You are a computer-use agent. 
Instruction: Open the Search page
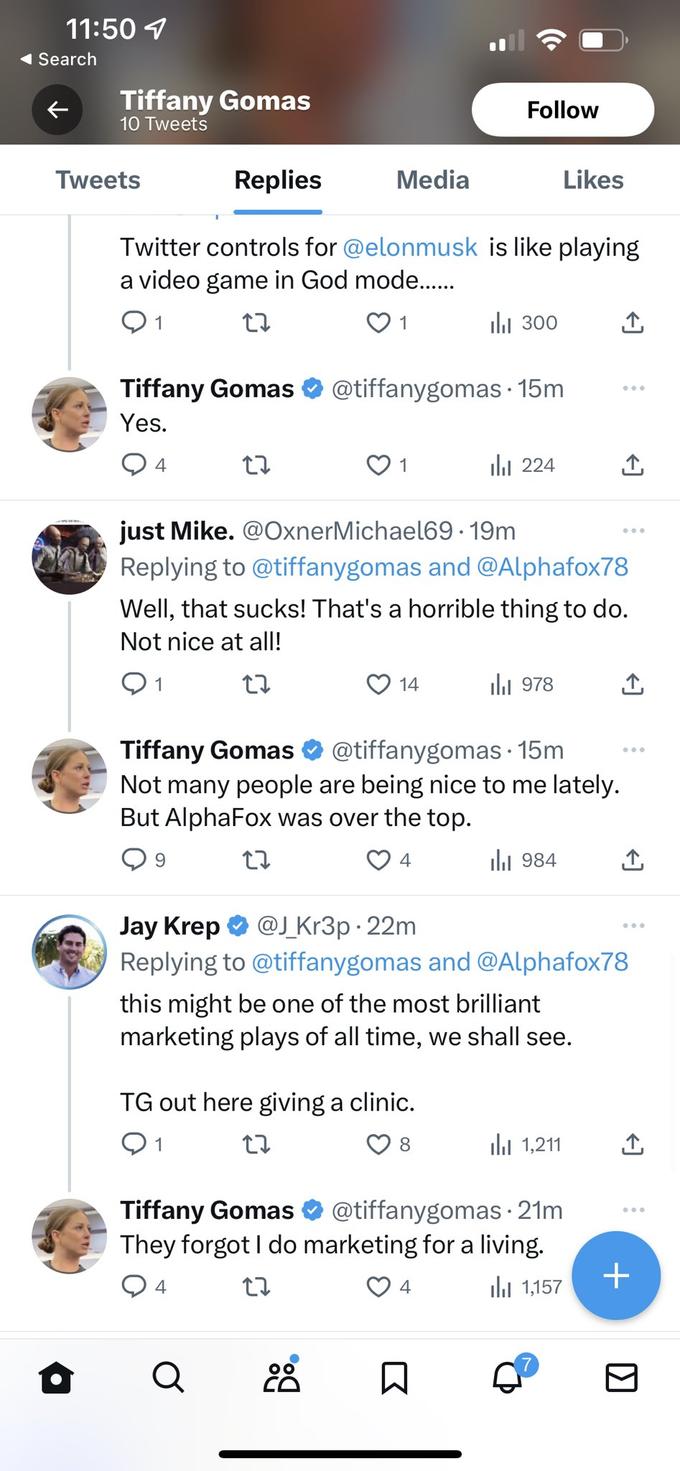click(x=168, y=1377)
